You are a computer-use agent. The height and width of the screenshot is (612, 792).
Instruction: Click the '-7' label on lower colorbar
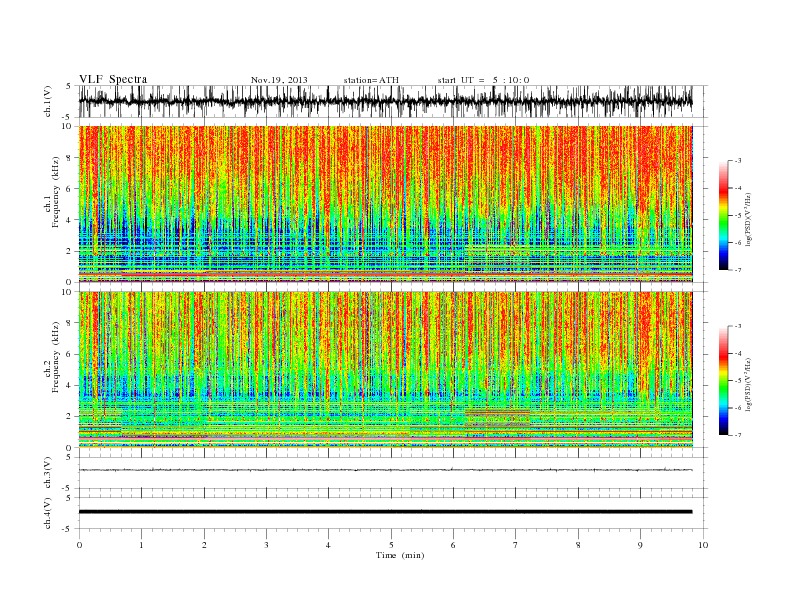(x=737, y=435)
